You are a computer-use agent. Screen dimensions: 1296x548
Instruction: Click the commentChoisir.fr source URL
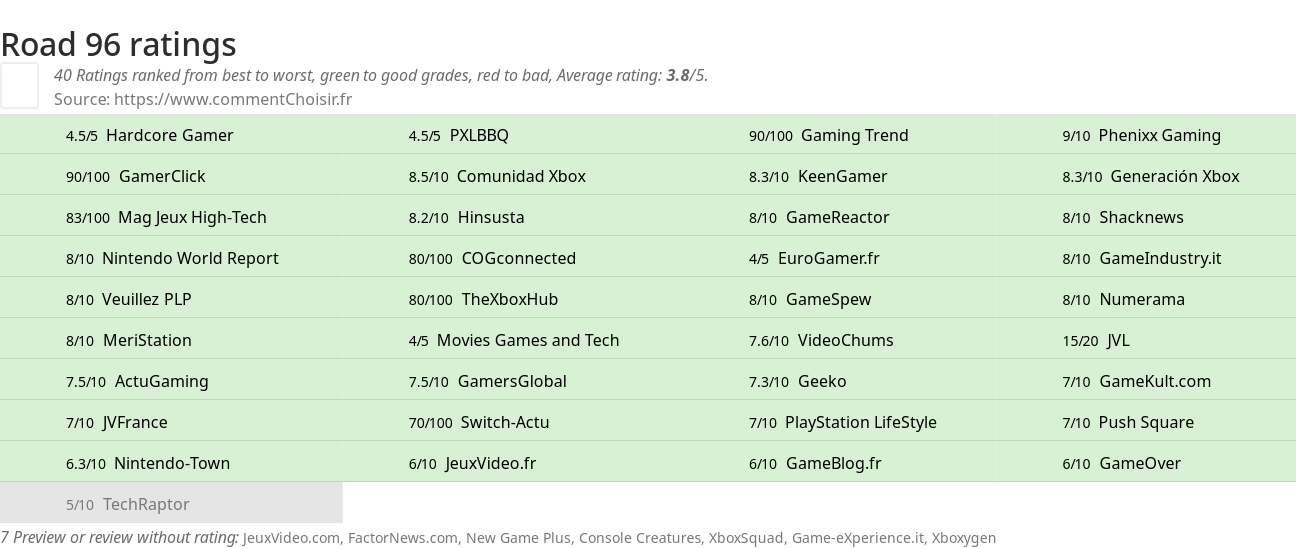coord(233,99)
